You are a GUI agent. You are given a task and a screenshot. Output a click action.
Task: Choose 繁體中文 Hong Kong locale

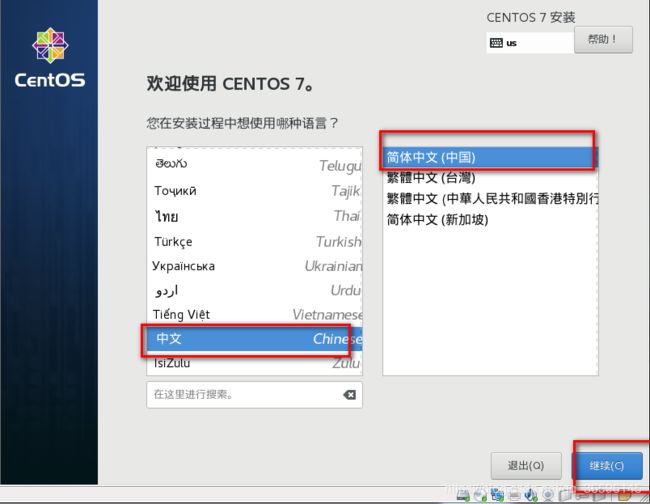[x=490, y=199]
